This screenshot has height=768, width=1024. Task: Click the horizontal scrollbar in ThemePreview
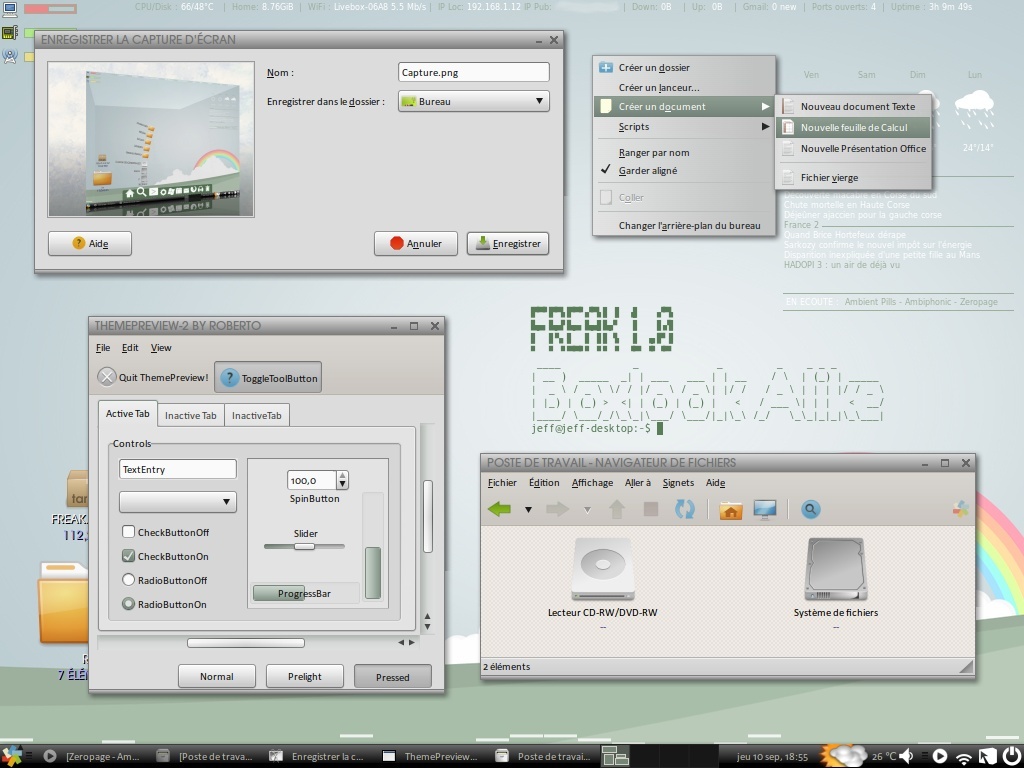click(246, 643)
